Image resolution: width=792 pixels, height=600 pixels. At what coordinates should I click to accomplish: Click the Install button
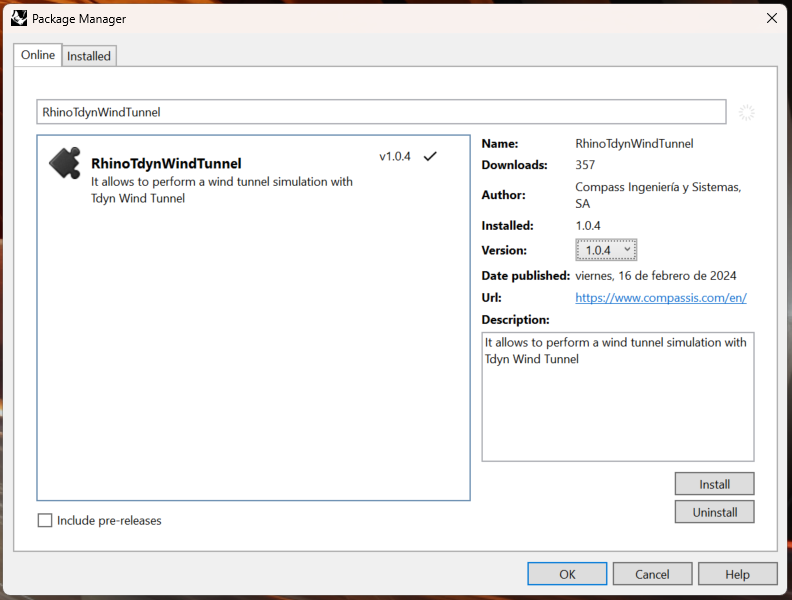(x=714, y=484)
